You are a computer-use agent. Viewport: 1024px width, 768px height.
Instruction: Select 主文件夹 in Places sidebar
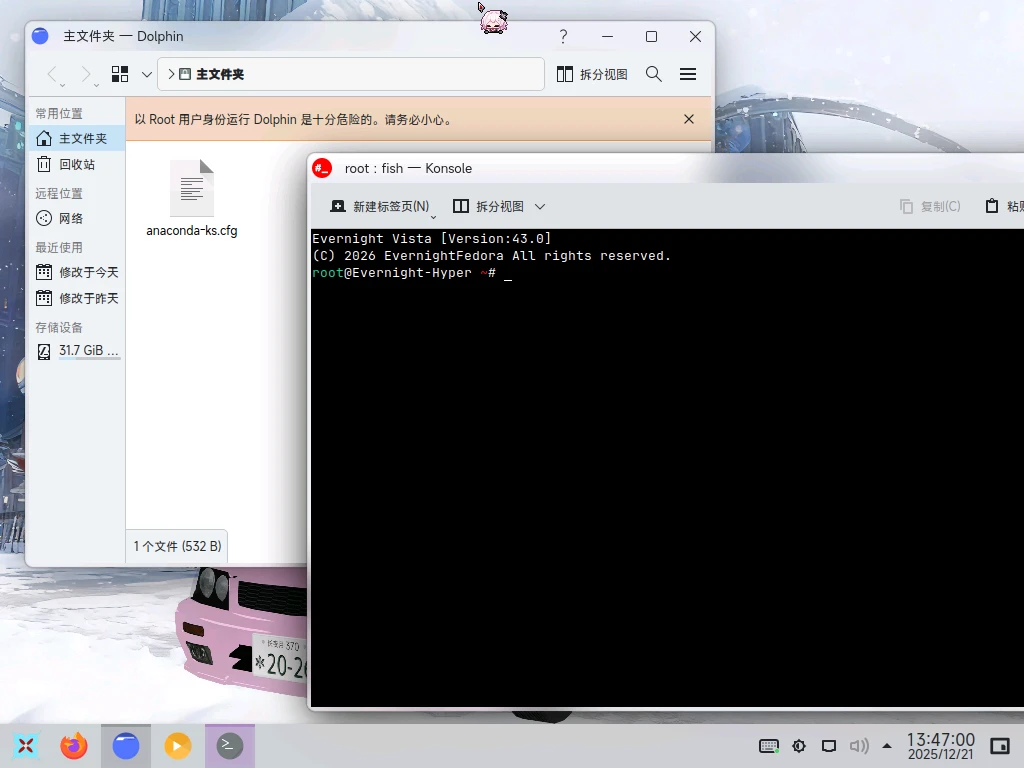click(77, 138)
